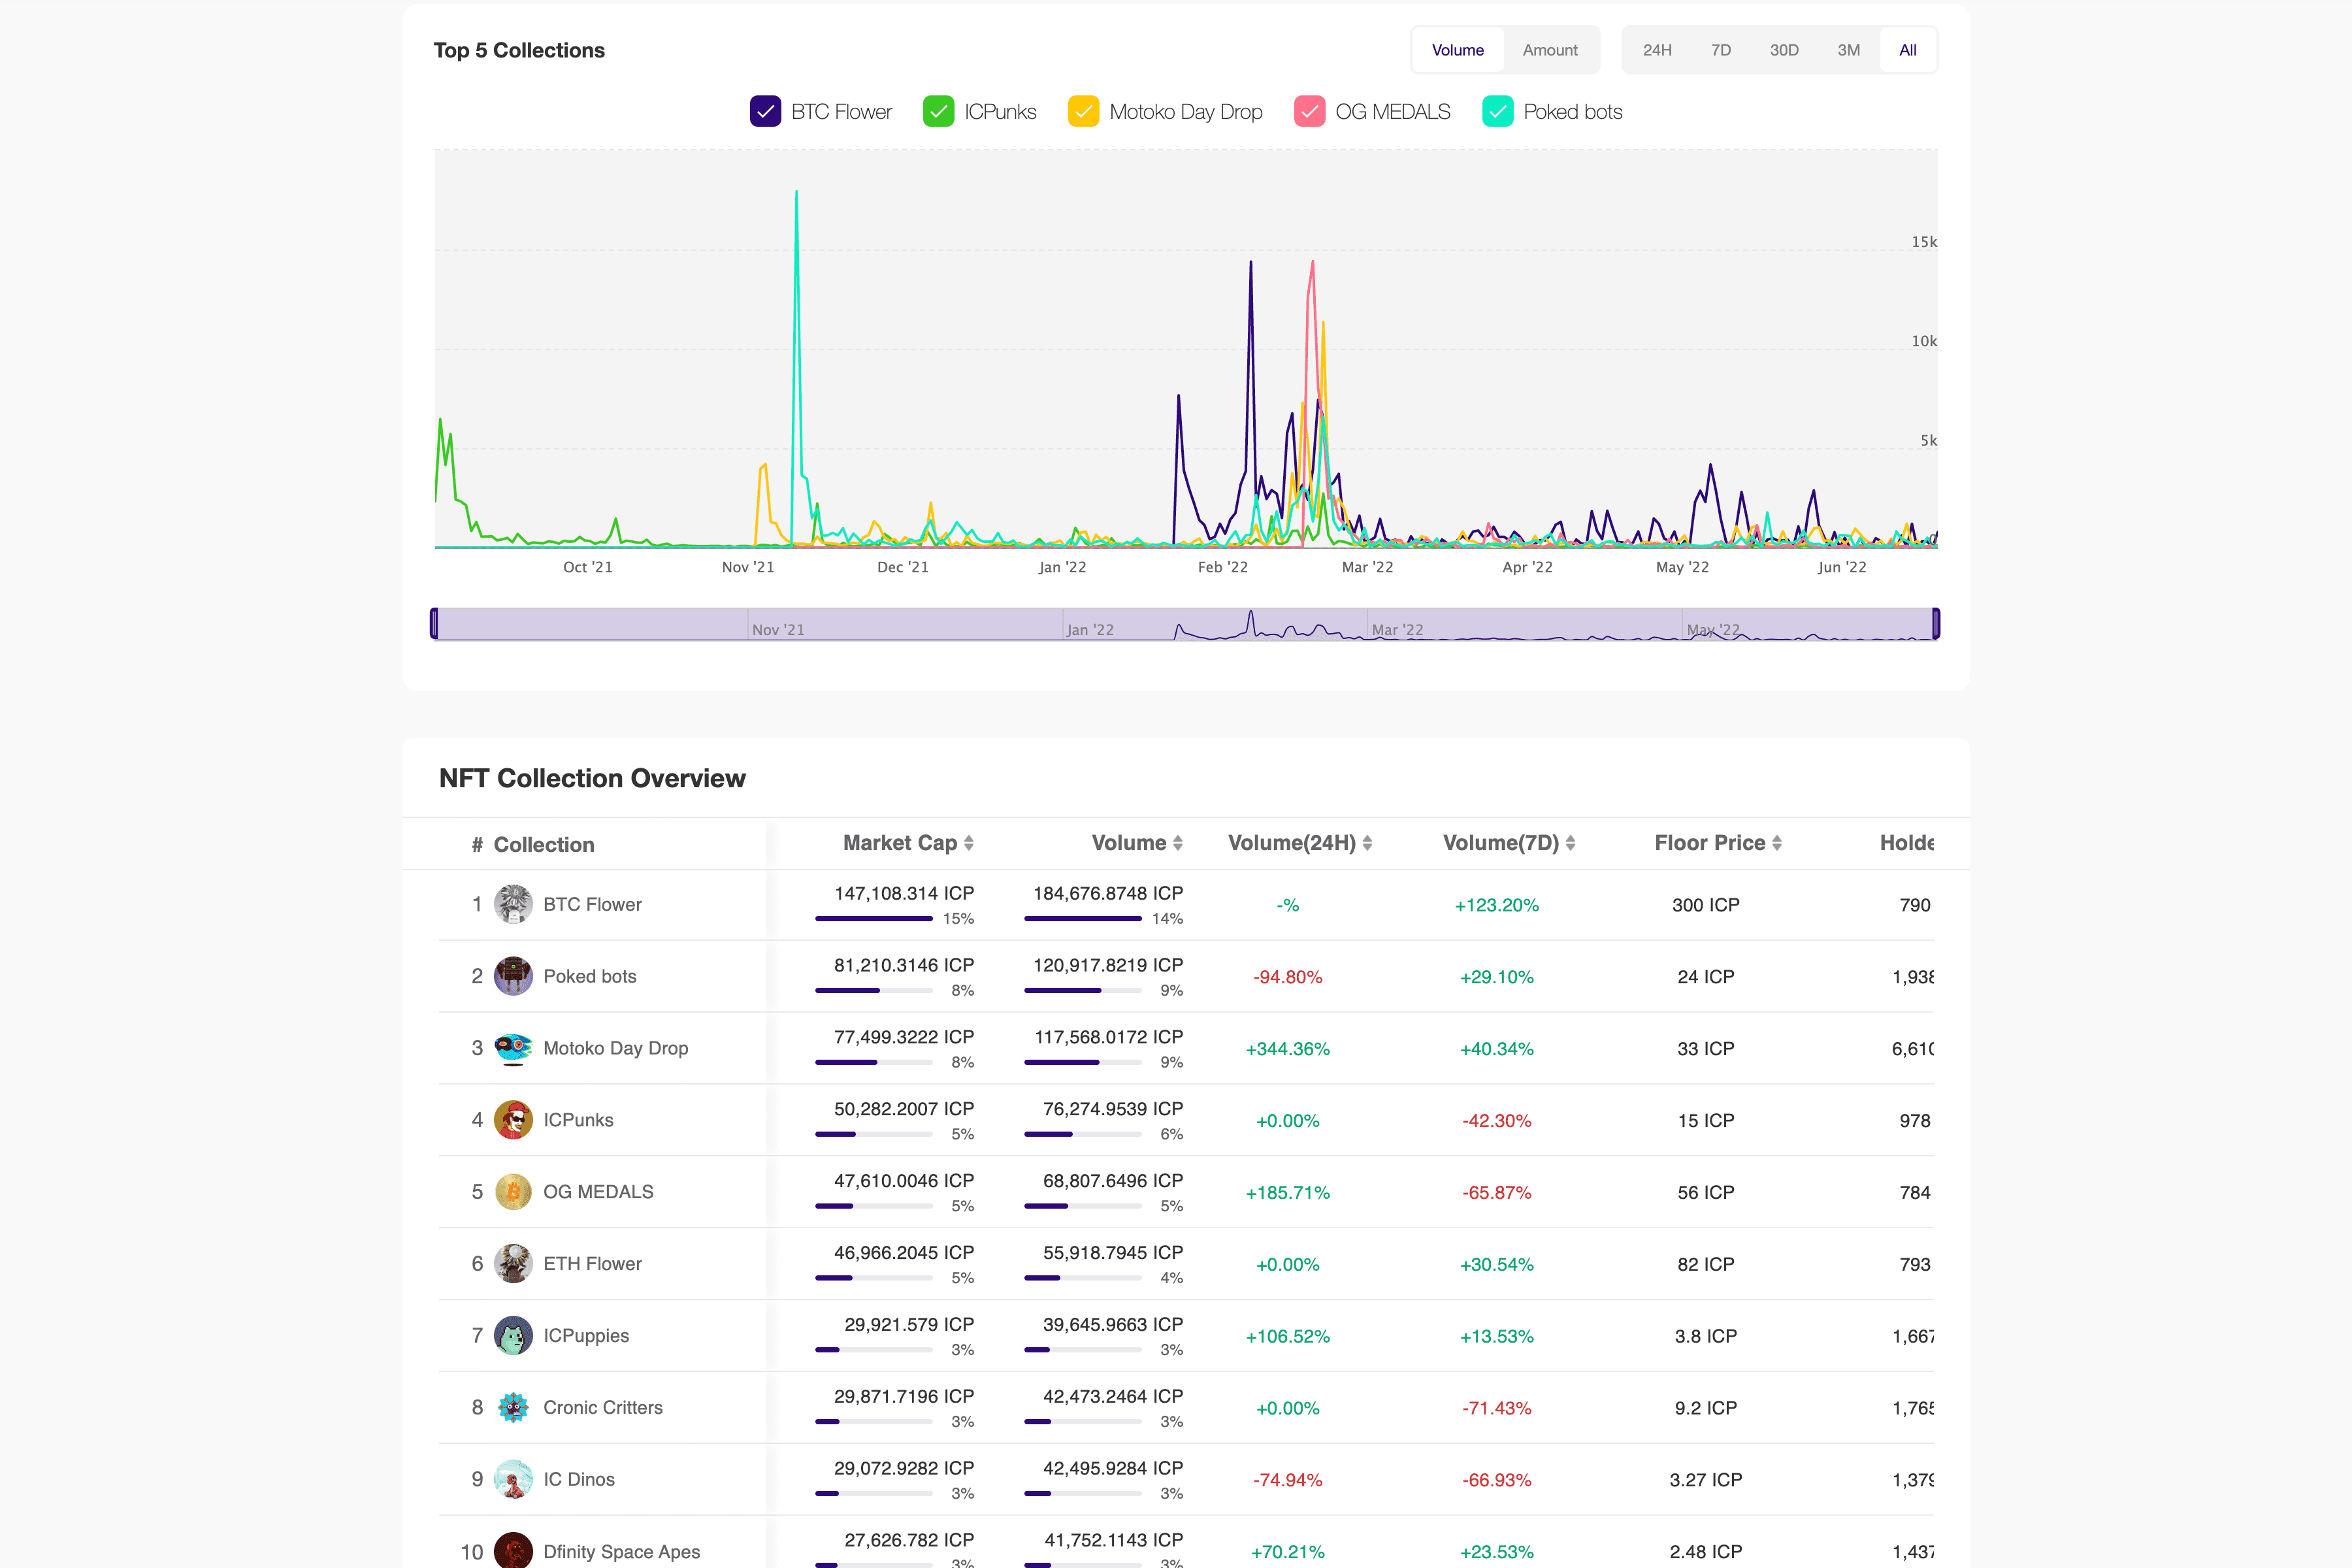
Task: Sort table by Market Cap arrows
Action: 968,843
